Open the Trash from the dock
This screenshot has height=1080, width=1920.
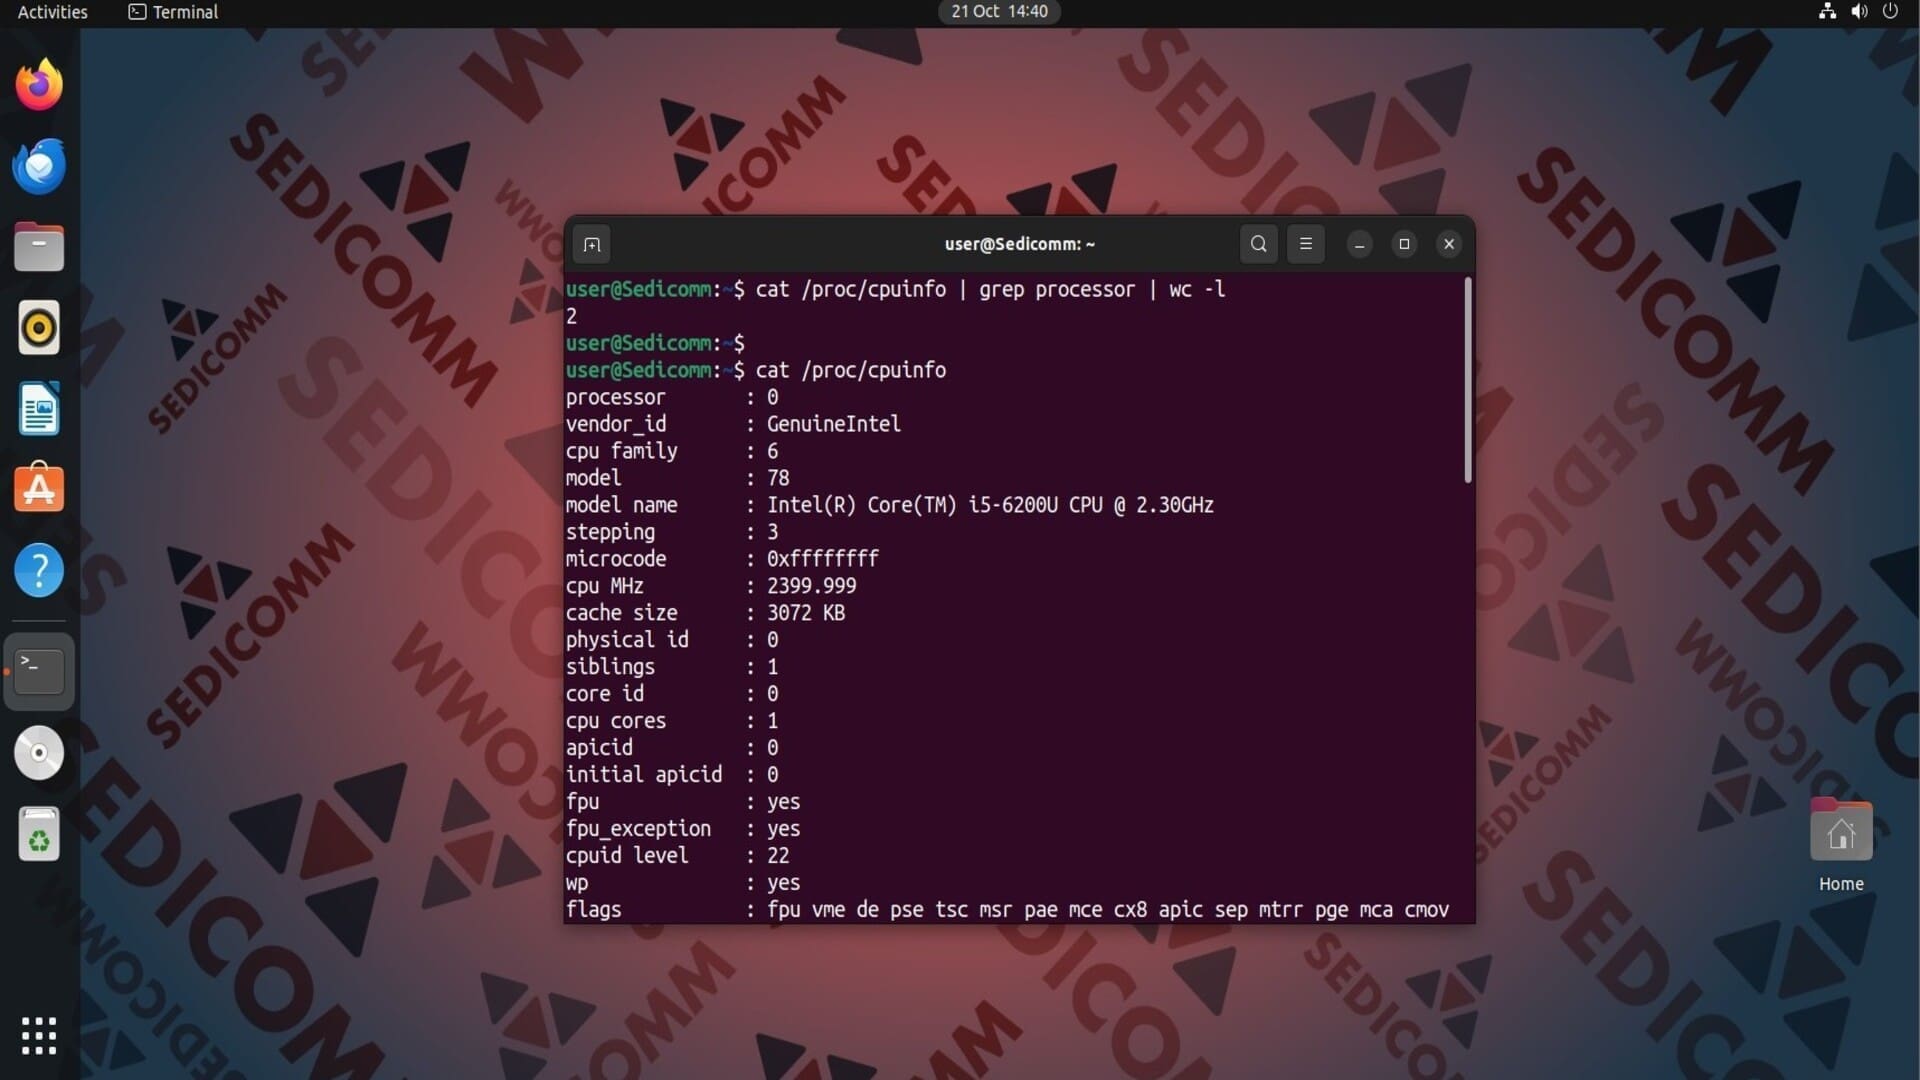[39, 834]
